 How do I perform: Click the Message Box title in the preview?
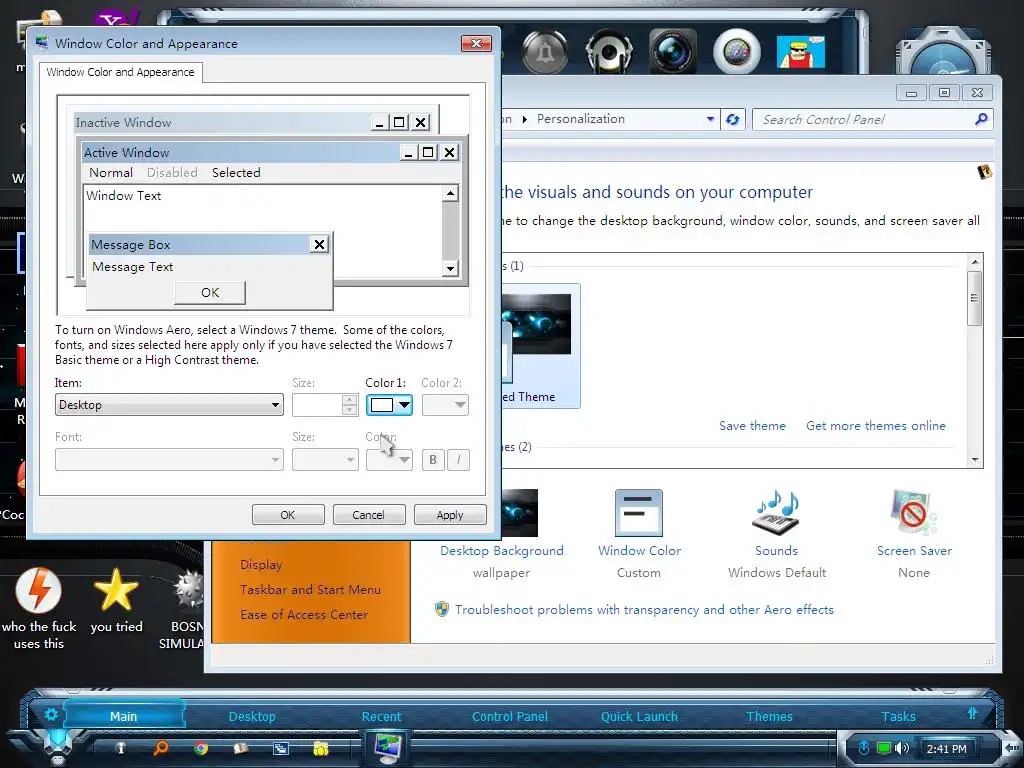[x=131, y=245]
